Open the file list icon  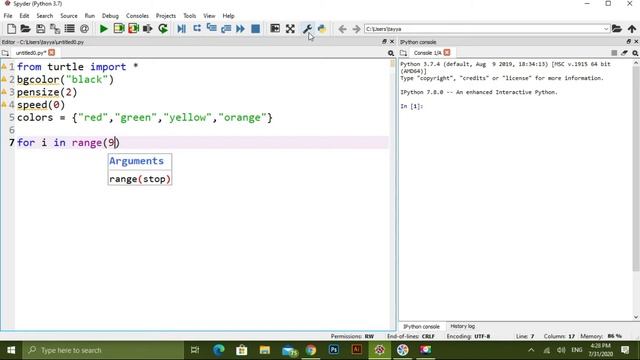tap(69, 29)
